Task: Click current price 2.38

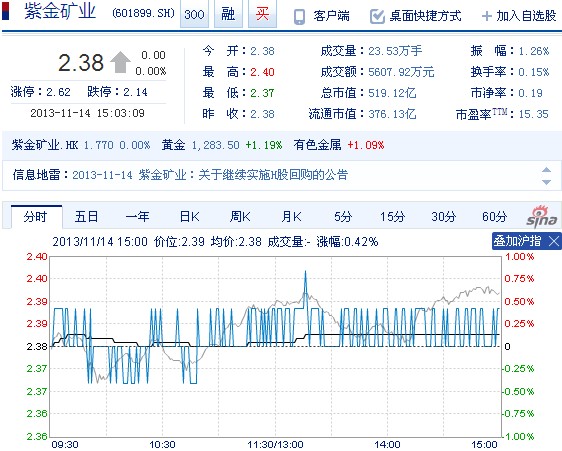Action: click(x=81, y=62)
